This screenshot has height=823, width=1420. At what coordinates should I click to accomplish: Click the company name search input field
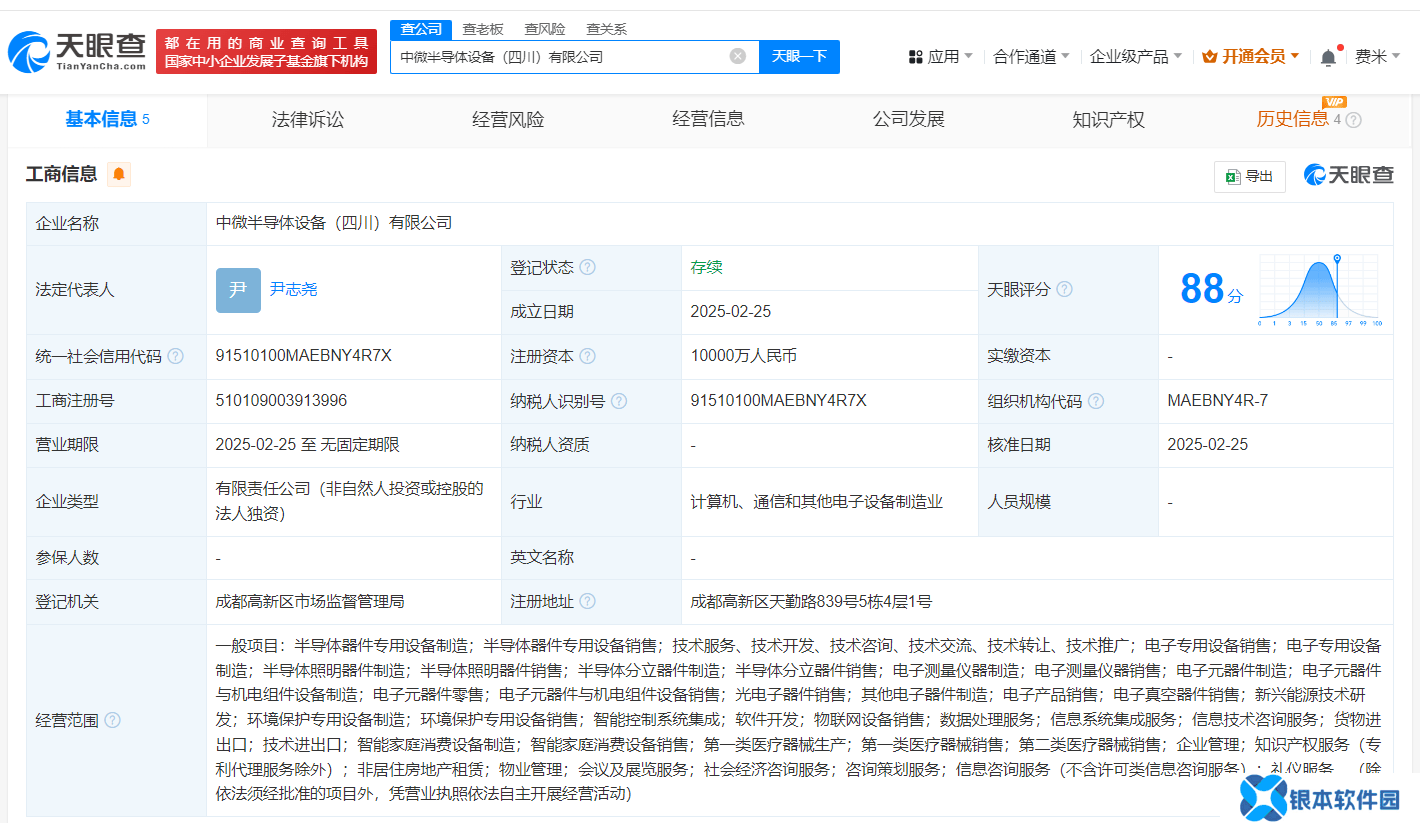(x=560, y=57)
